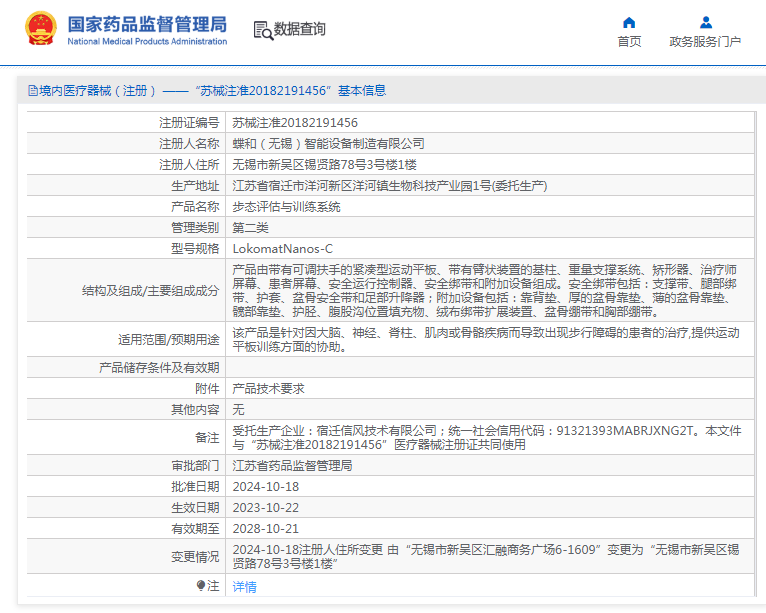This screenshot has height=613, width=766.
Task: Select production address 江苏省宿迁市洋河新区 cell
Action: [390, 186]
